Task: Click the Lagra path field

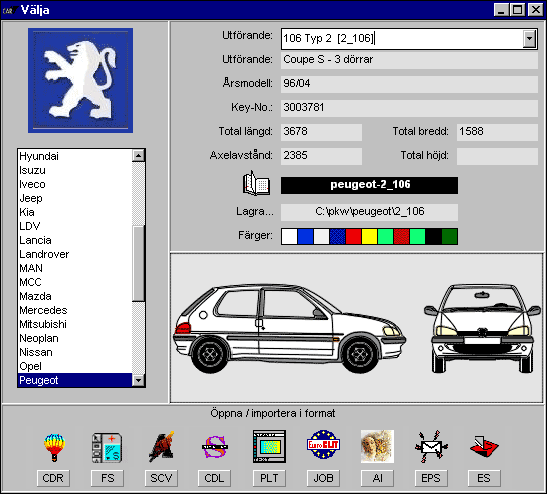Action: tap(369, 212)
